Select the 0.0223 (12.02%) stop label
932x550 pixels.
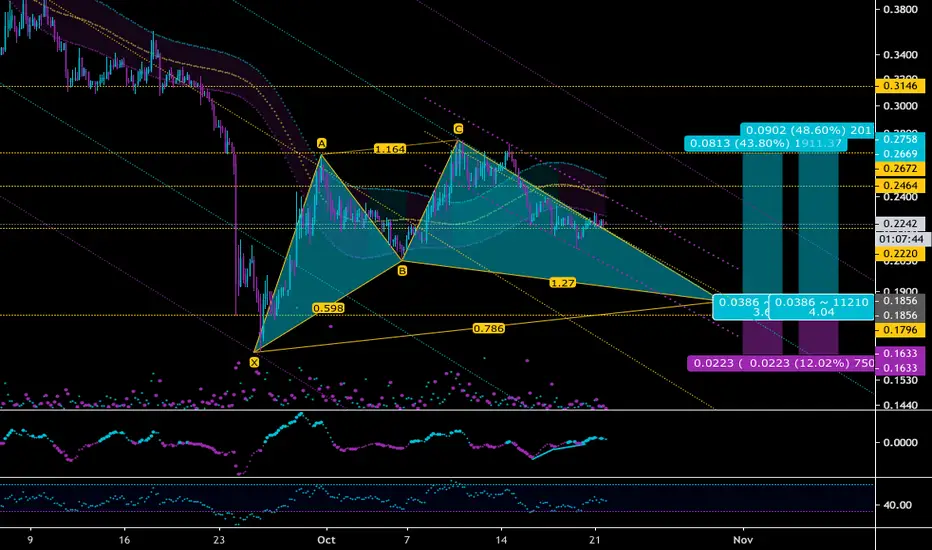(811, 363)
